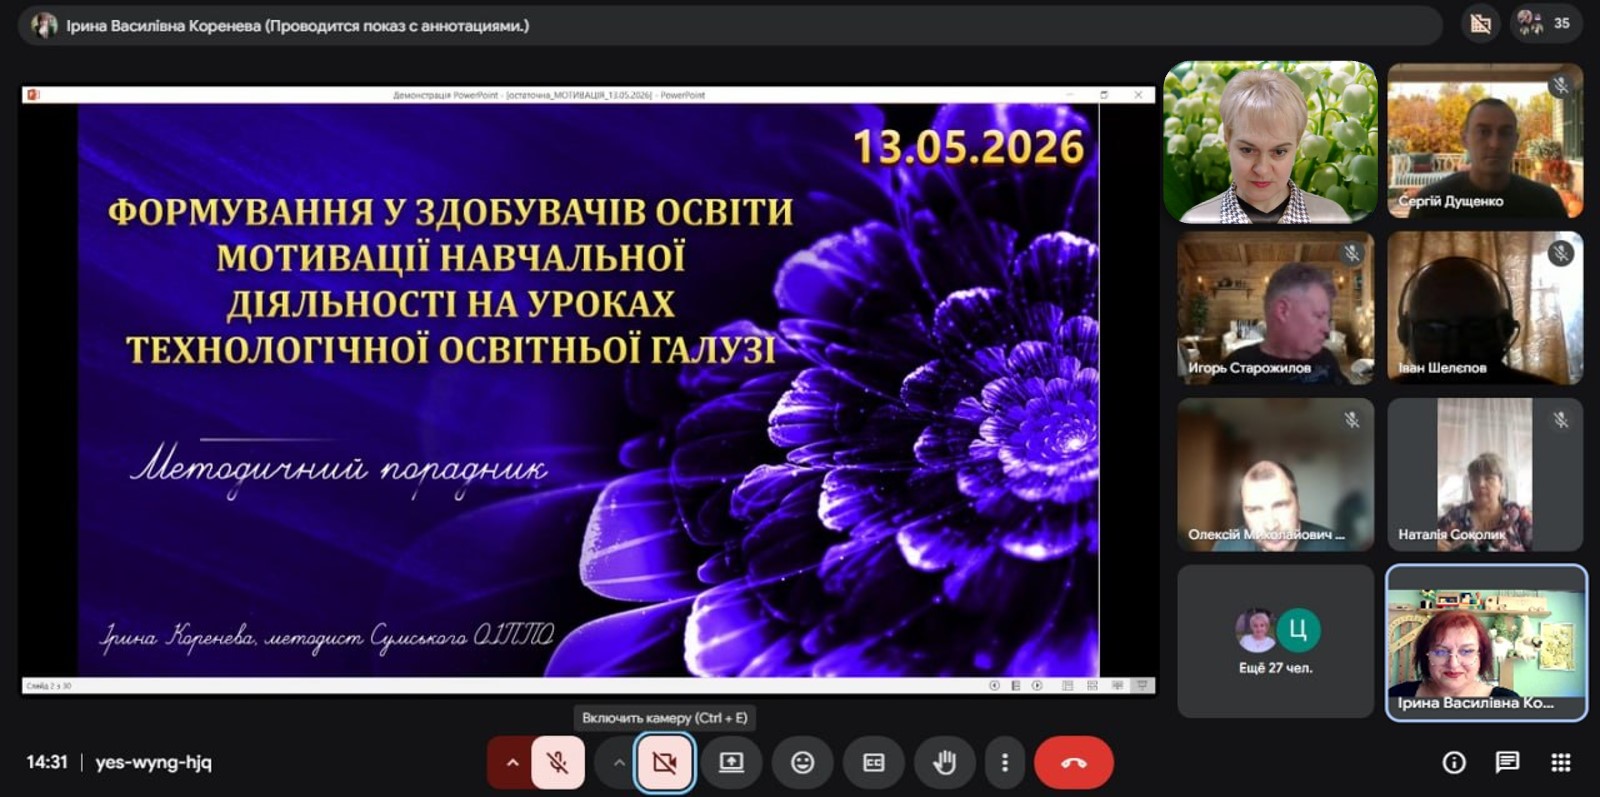This screenshot has height=797, width=1600.
Task: Toggle closed captions (CC)
Action: 873,763
